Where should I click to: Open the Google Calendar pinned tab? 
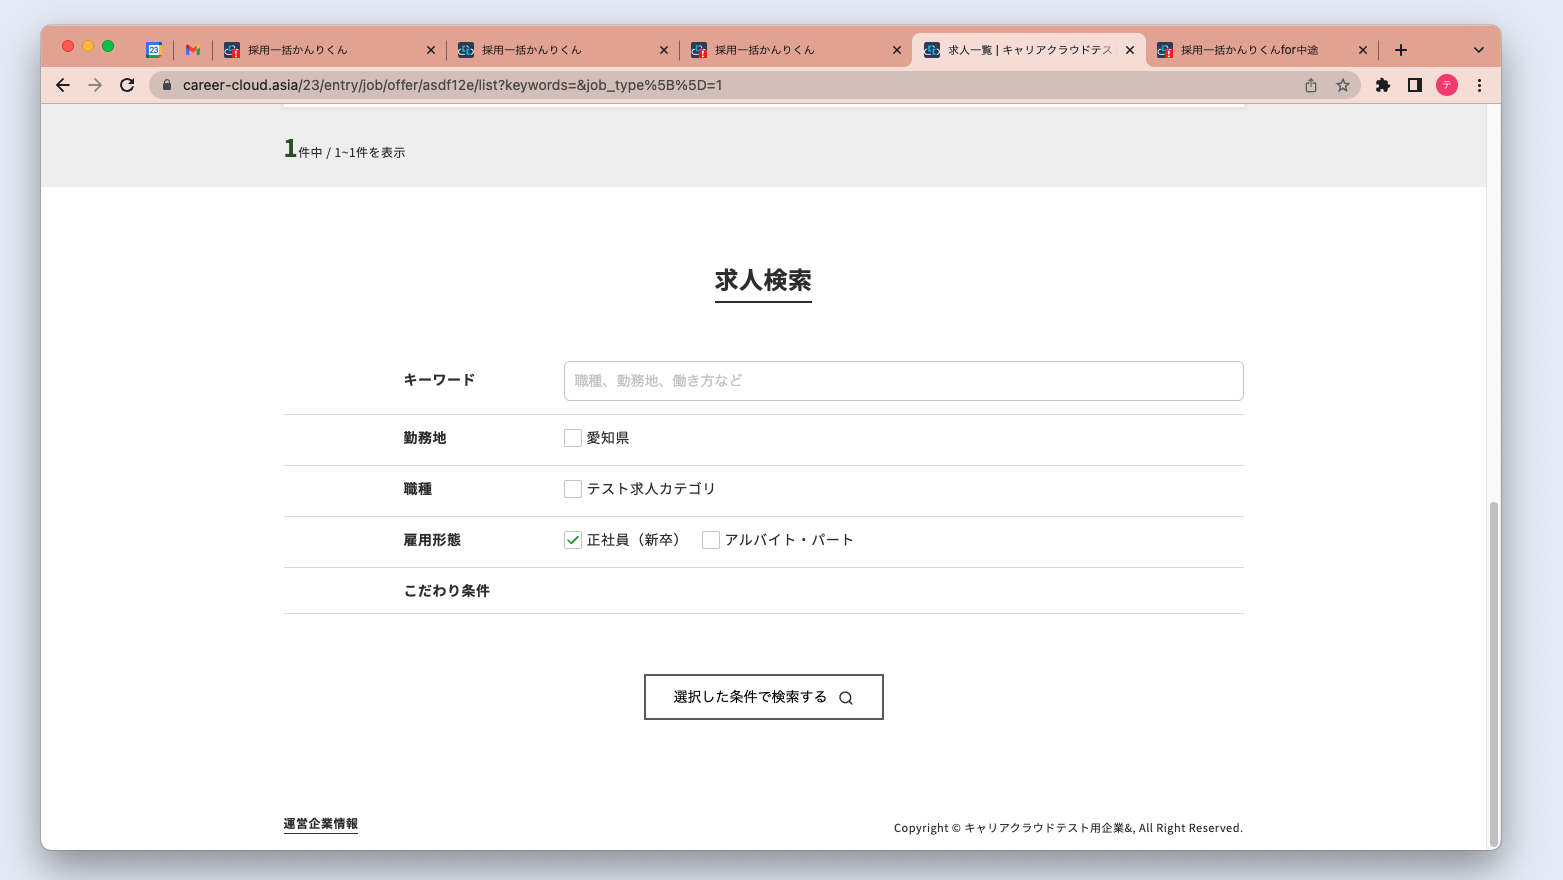coord(152,49)
